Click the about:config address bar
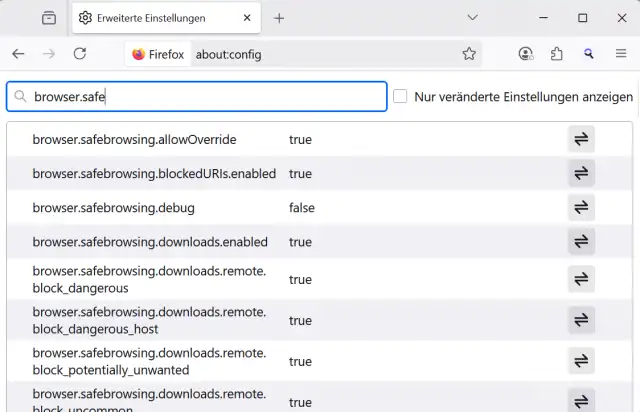 [x=320, y=54]
